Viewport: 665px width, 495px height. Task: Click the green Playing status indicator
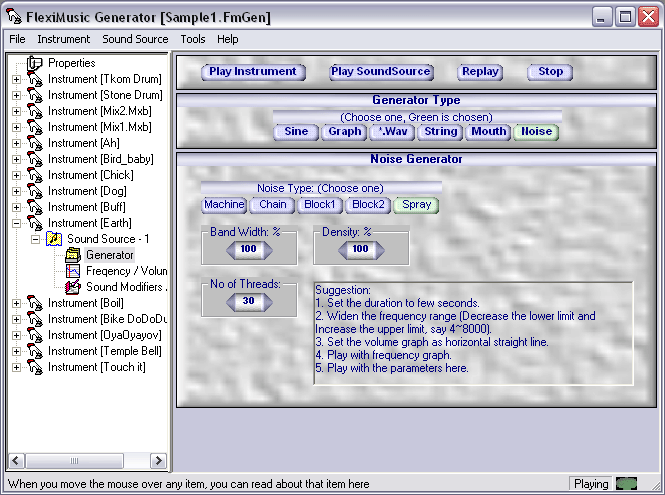pos(626,484)
